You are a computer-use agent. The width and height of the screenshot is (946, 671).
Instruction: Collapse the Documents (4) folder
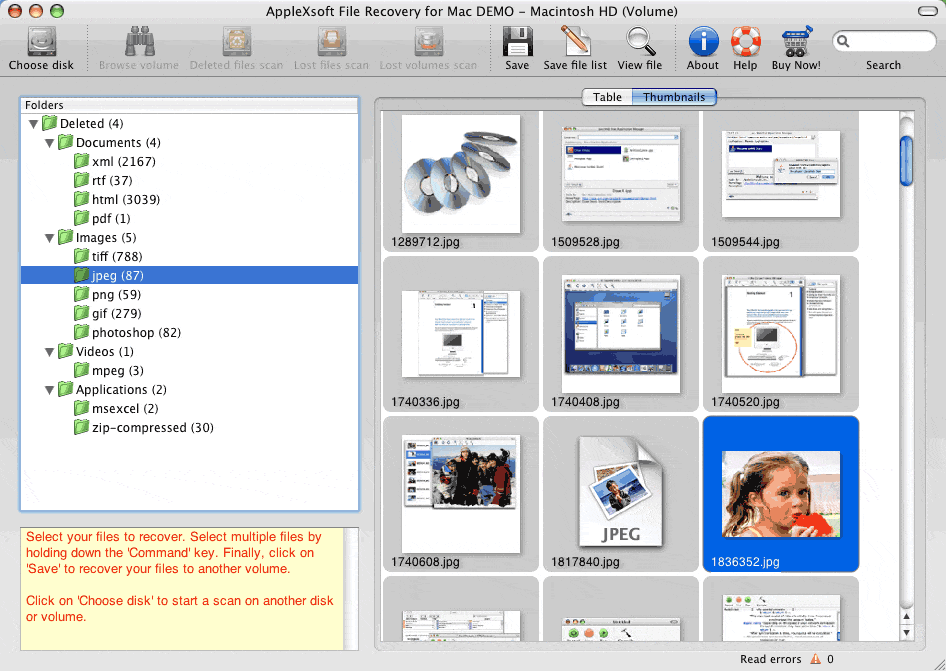50,144
